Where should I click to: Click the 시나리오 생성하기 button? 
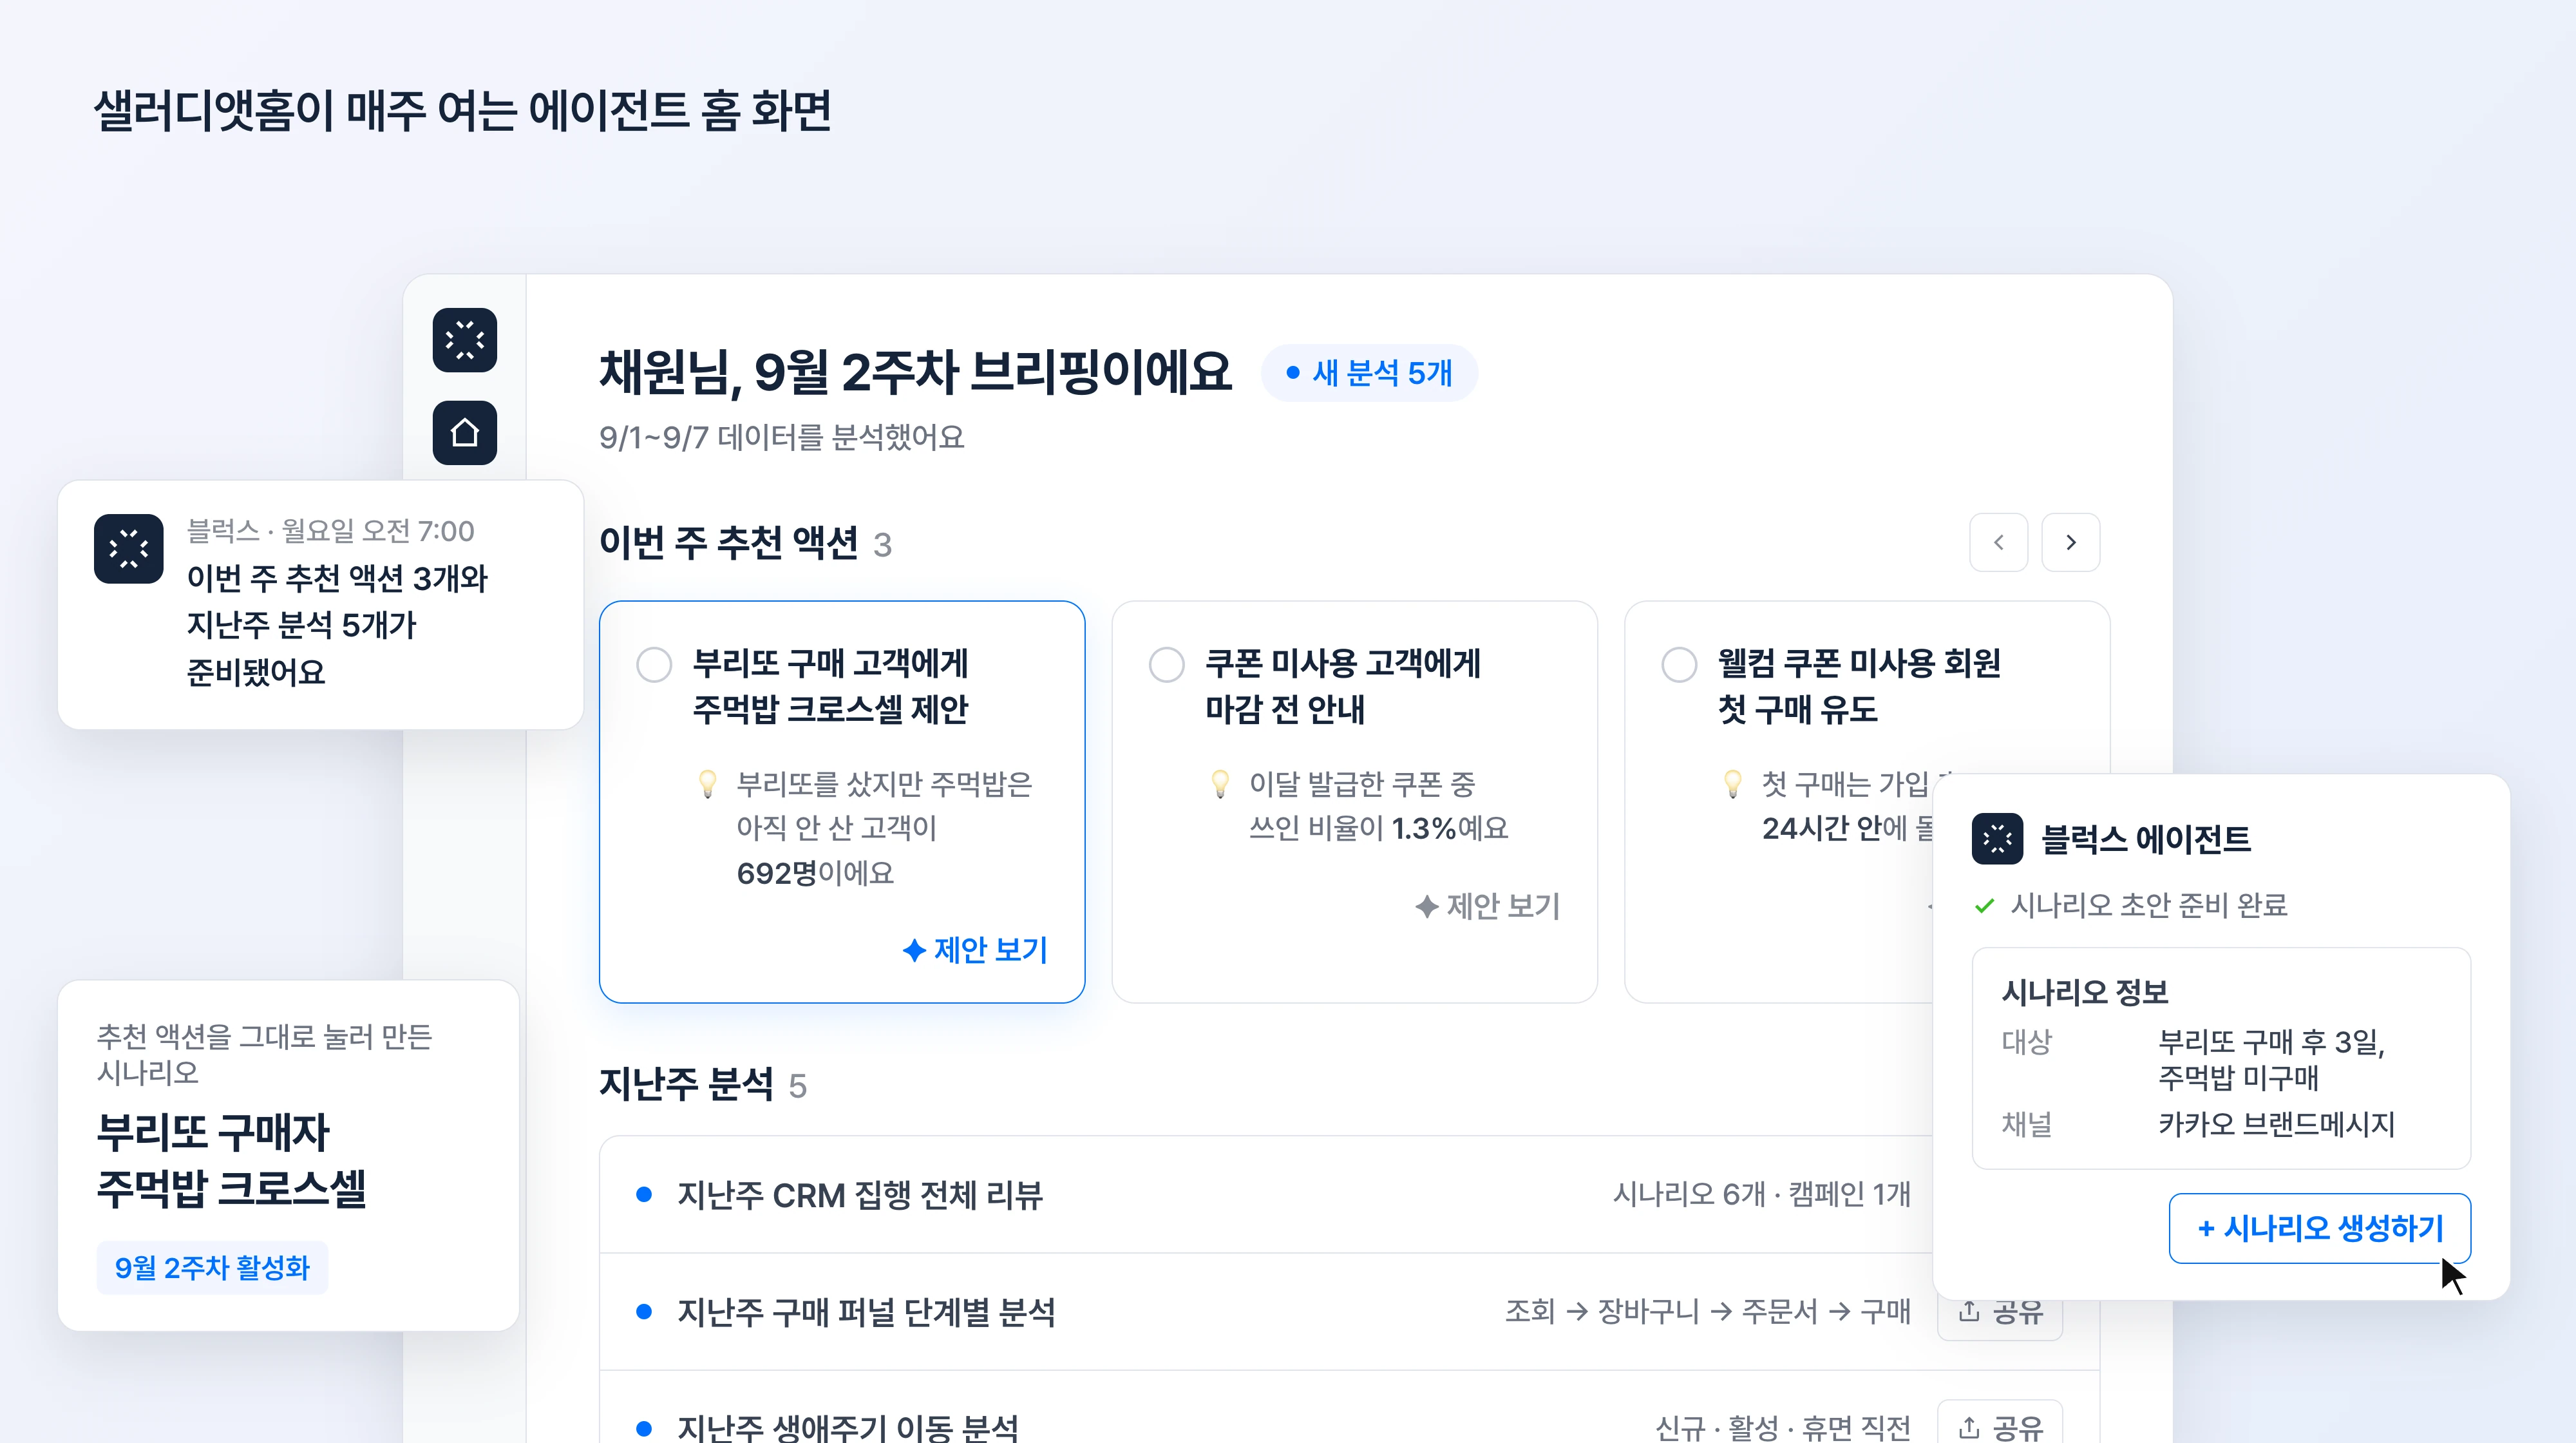click(x=2320, y=1228)
